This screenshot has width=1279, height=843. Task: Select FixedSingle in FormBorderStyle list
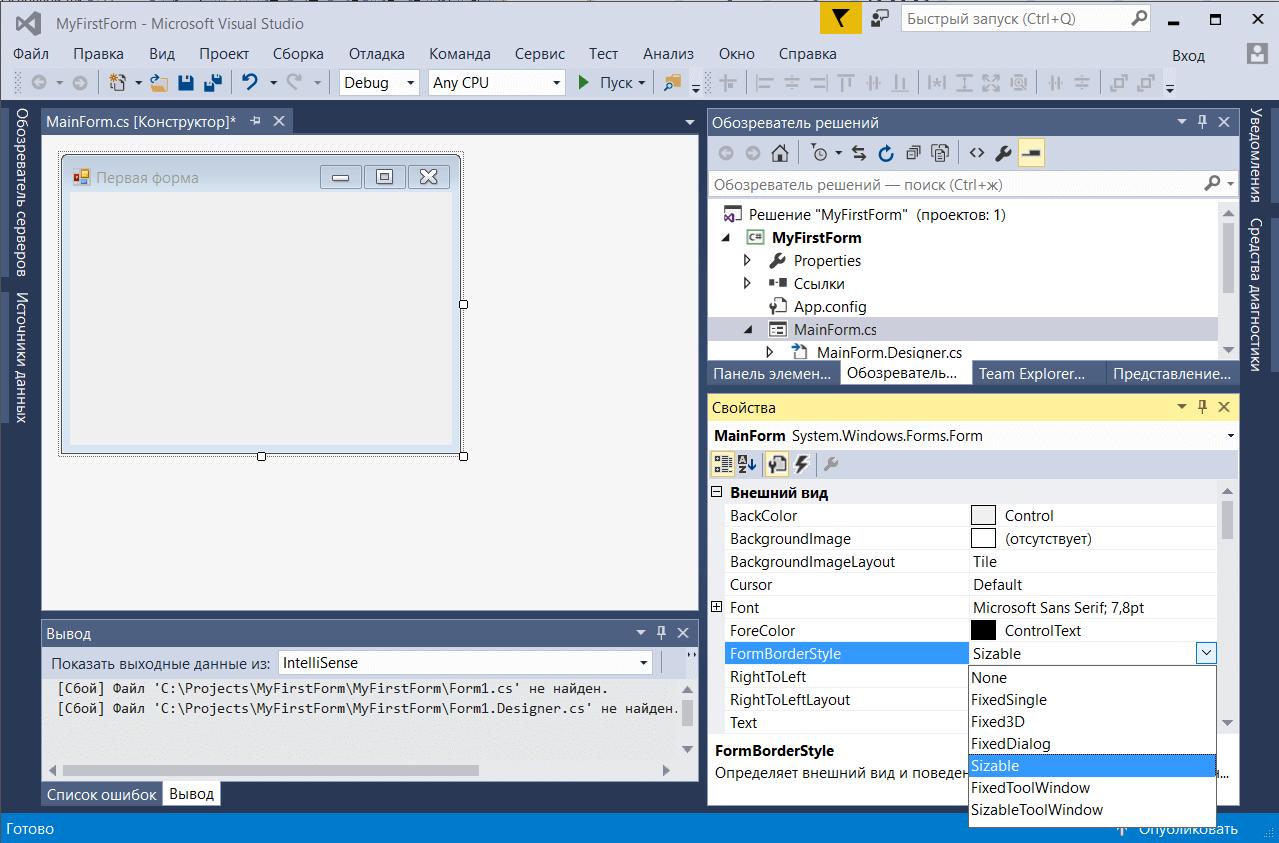point(1092,700)
